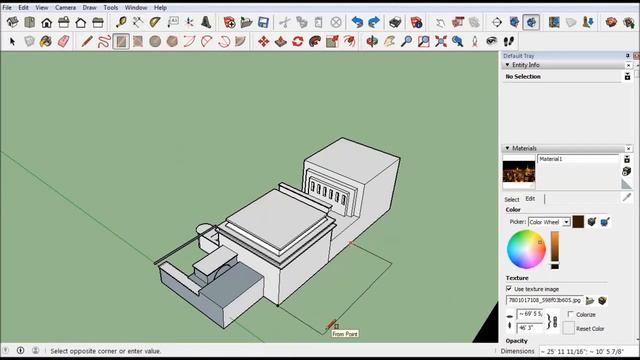Enable the Use texture image checkbox

click(509, 289)
